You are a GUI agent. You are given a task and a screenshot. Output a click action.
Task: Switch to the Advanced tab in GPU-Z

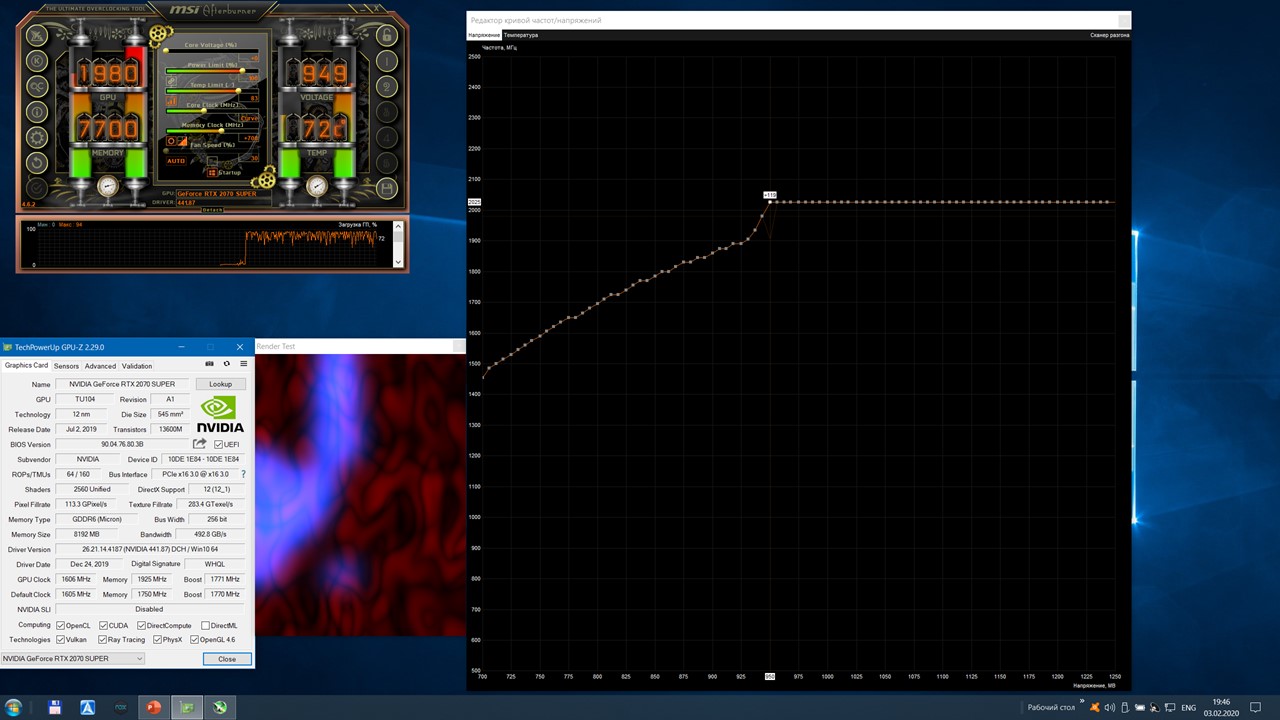pos(100,366)
